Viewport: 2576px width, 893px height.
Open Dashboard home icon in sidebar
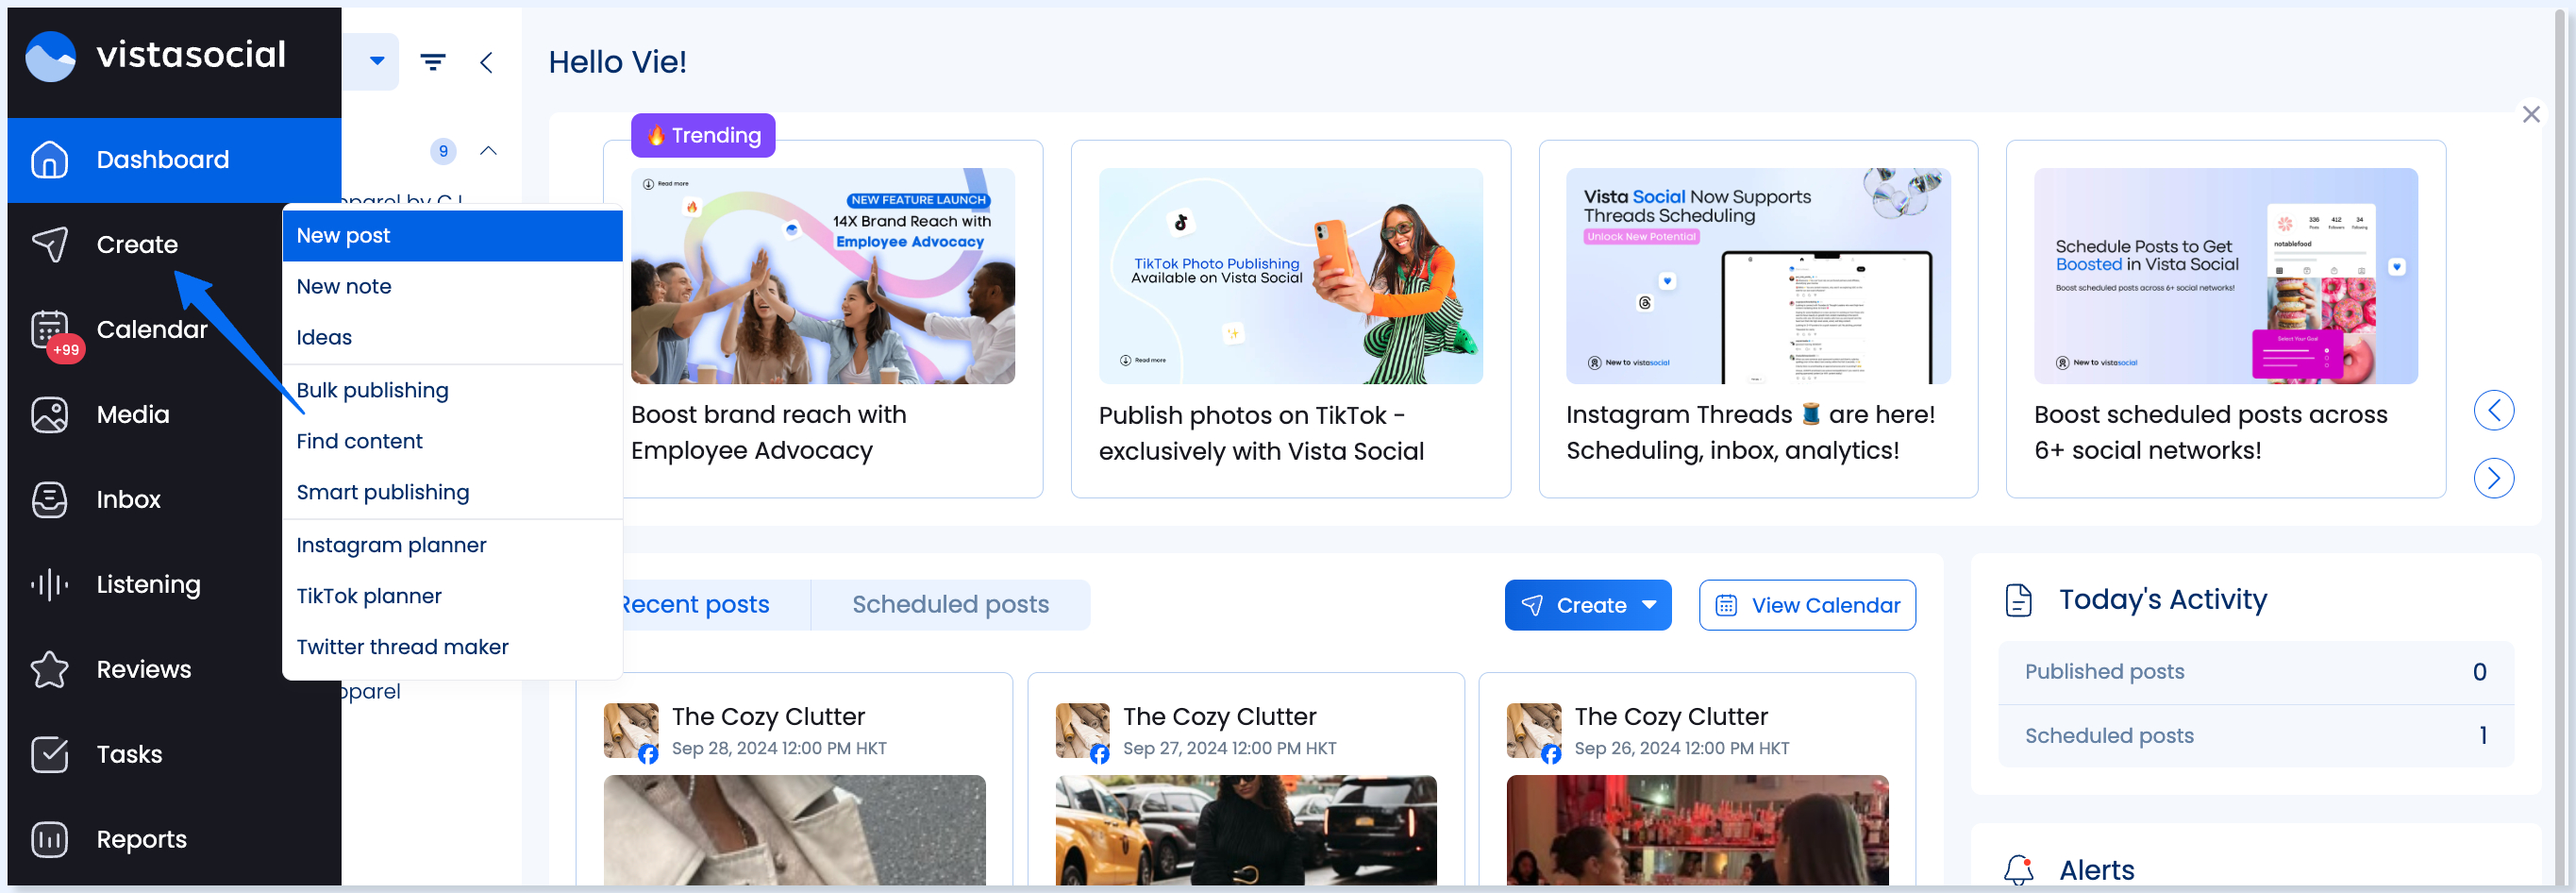pos(49,160)
